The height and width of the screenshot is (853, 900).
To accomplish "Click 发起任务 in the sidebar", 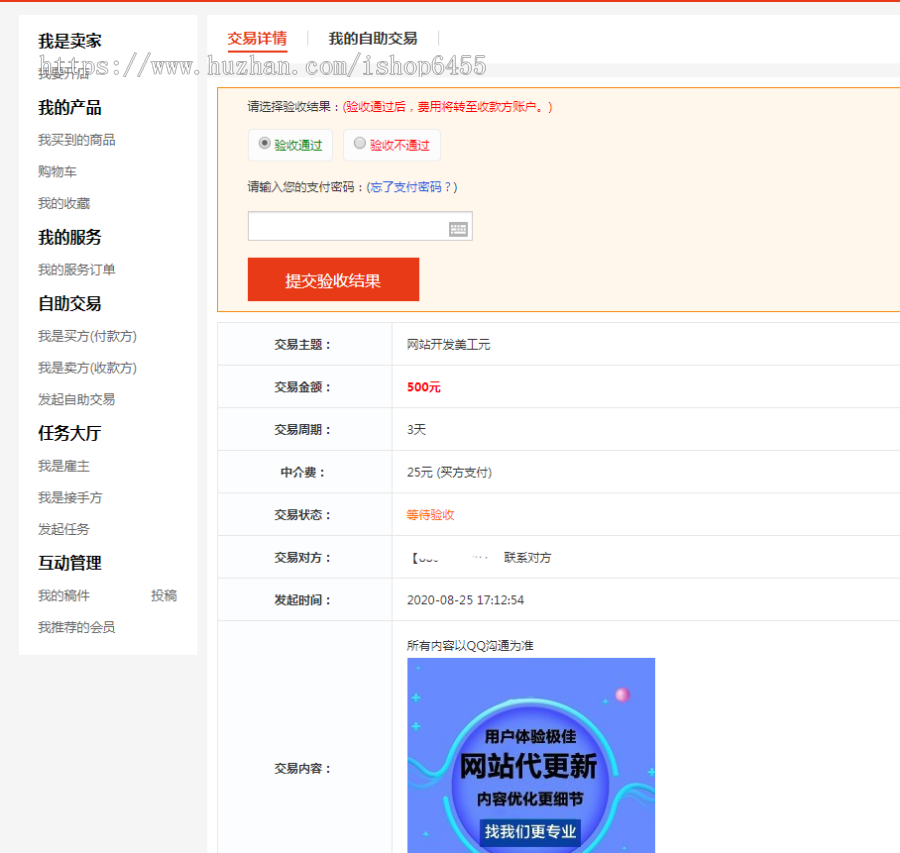I will point(63,529).
